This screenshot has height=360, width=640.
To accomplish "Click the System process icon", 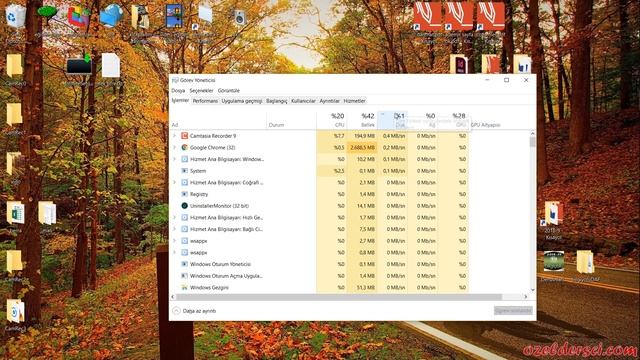I will pyautogui.click(x=184, y=171).
